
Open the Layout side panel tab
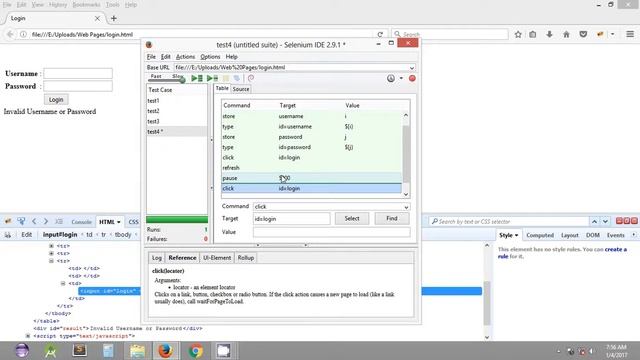pos(569,236)
